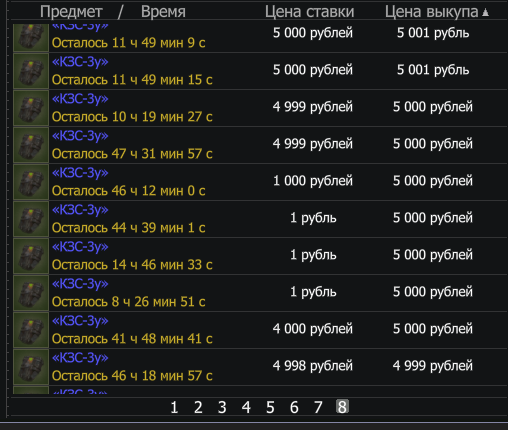Click item icon with 14 ч 46 мин 33 с remaining
This screenshot has width=508, height=430.
31,256
